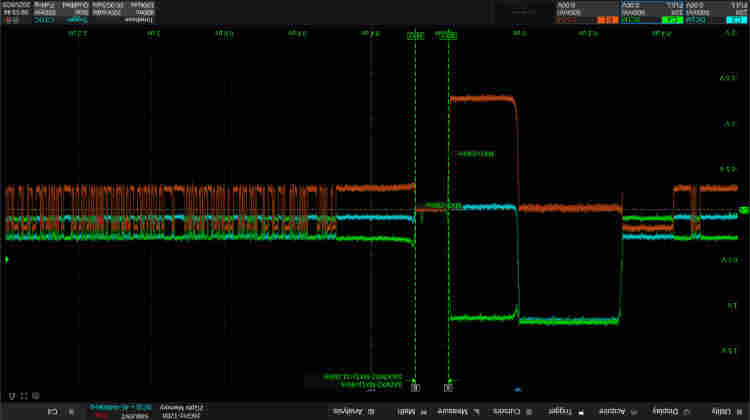750x420 pixels.
Task: Click the green trigger level marker on right edge
Action: coord(743,210)
